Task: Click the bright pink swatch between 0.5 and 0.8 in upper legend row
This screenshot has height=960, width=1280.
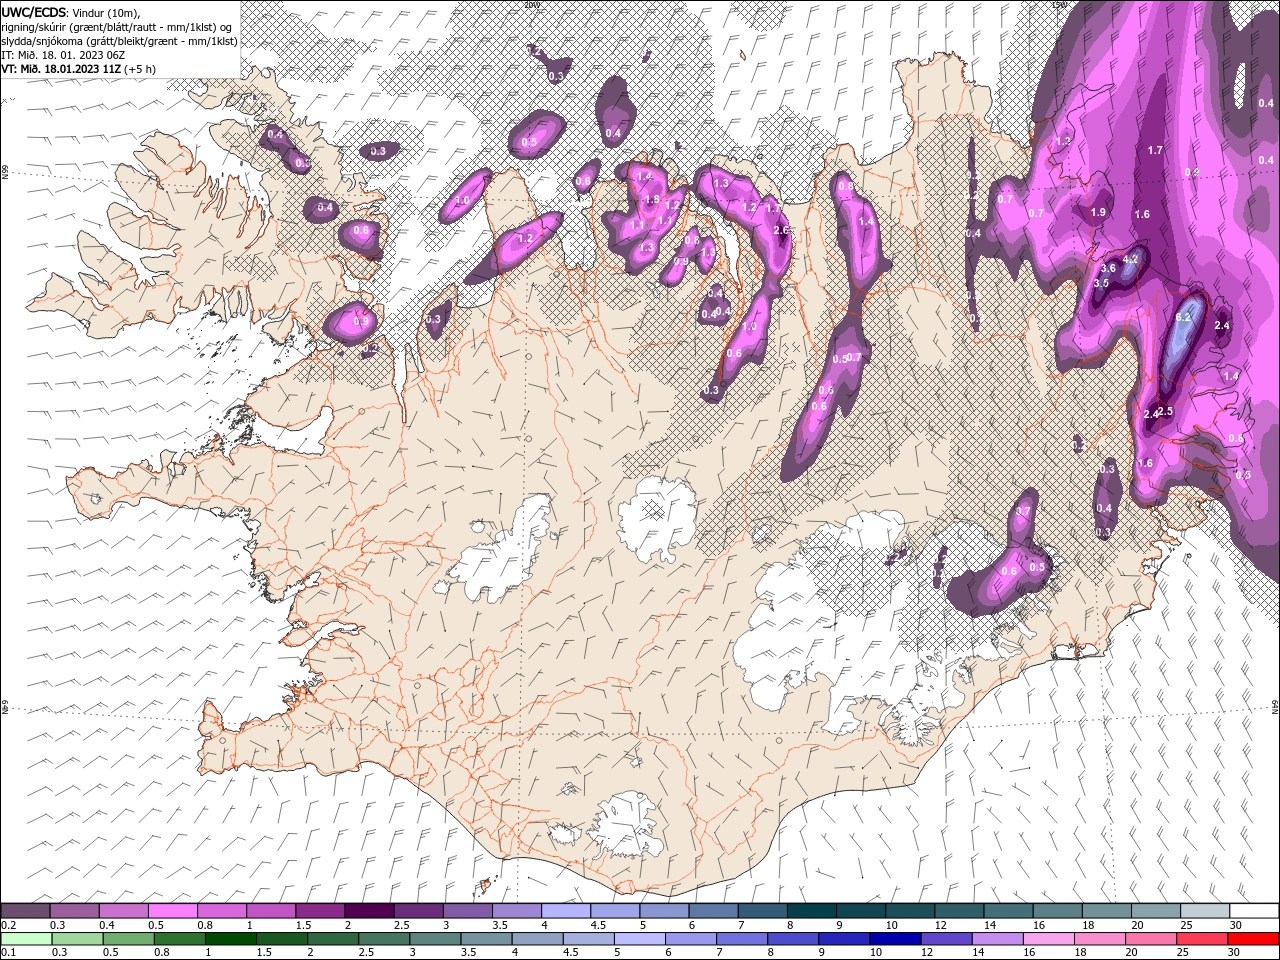Action: [172, 910]
